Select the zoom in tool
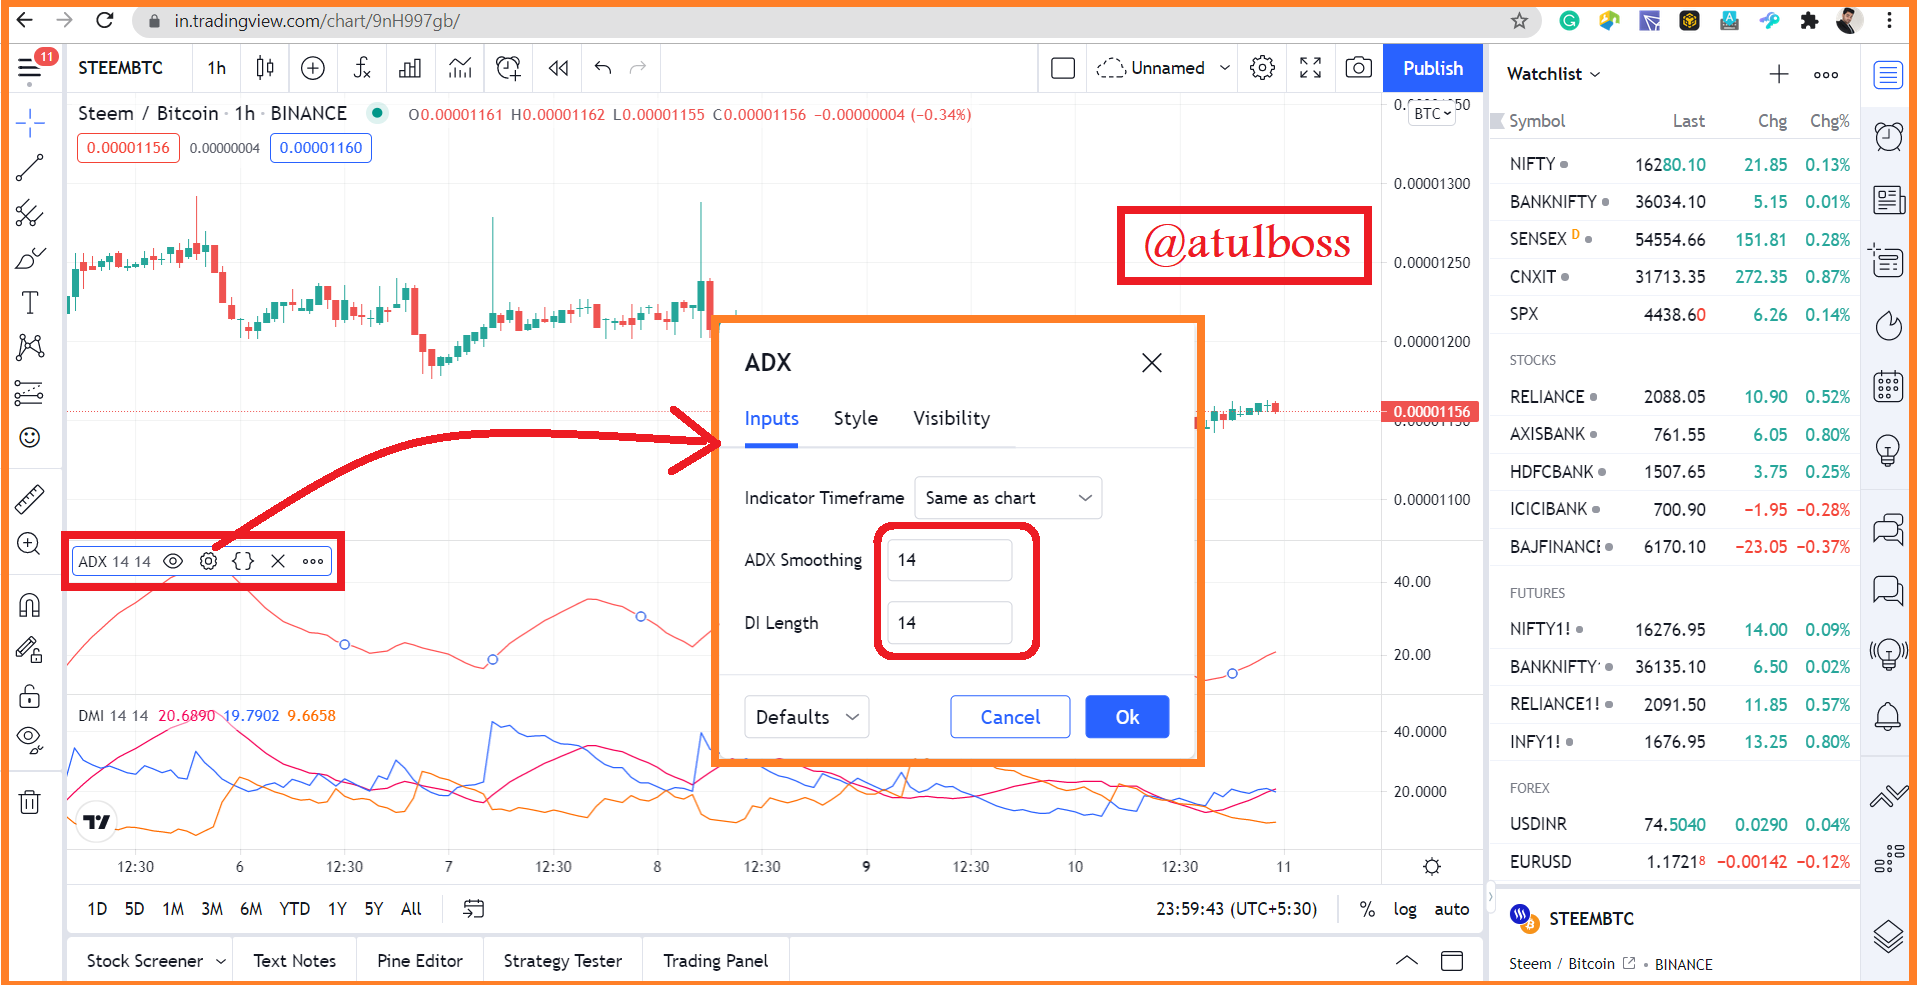Viewport: 1917px width, 985px height. tap(30, 544)
